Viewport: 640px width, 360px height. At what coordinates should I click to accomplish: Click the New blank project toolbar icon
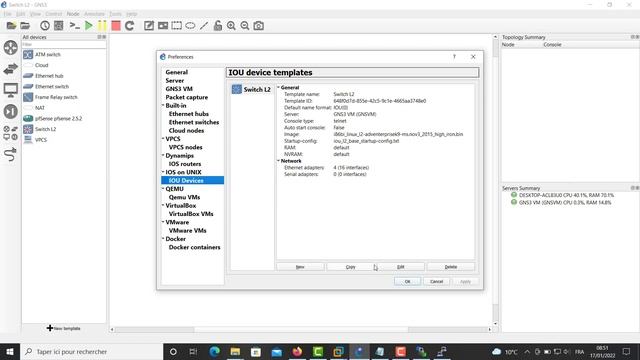[x=11, y=26]
